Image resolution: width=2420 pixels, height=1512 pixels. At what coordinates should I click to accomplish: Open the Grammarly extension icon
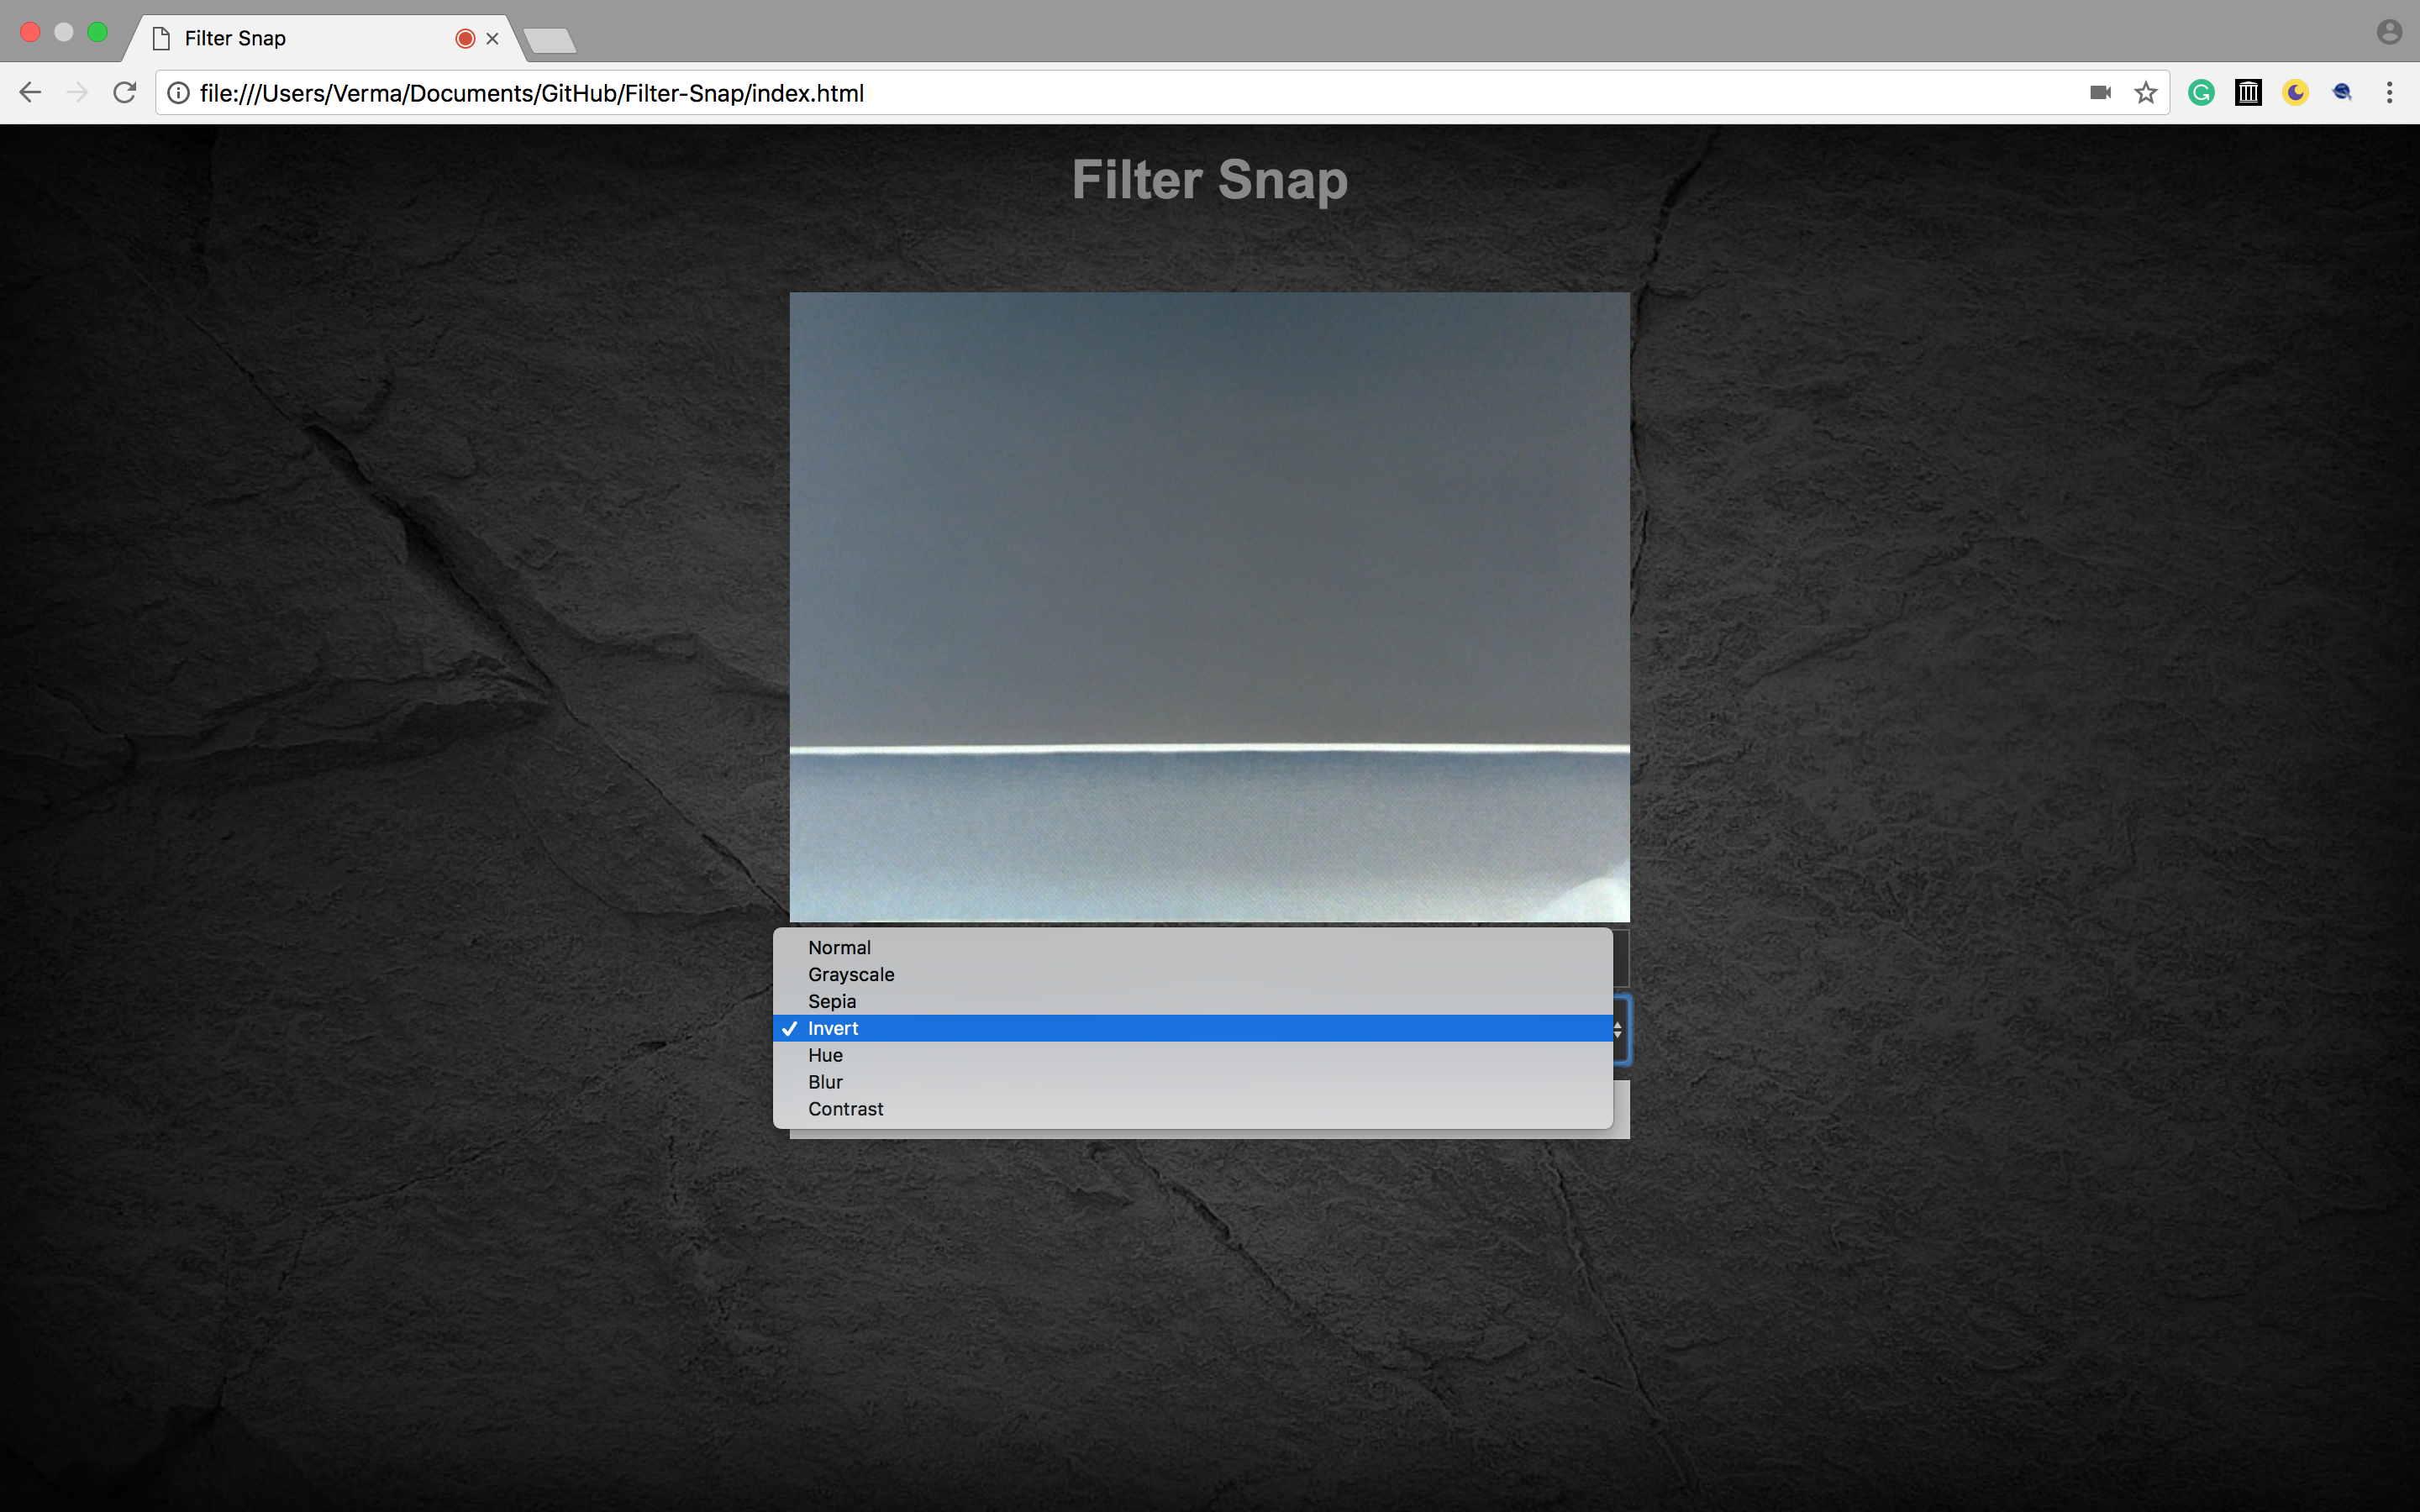click(x=2201, y=93)
